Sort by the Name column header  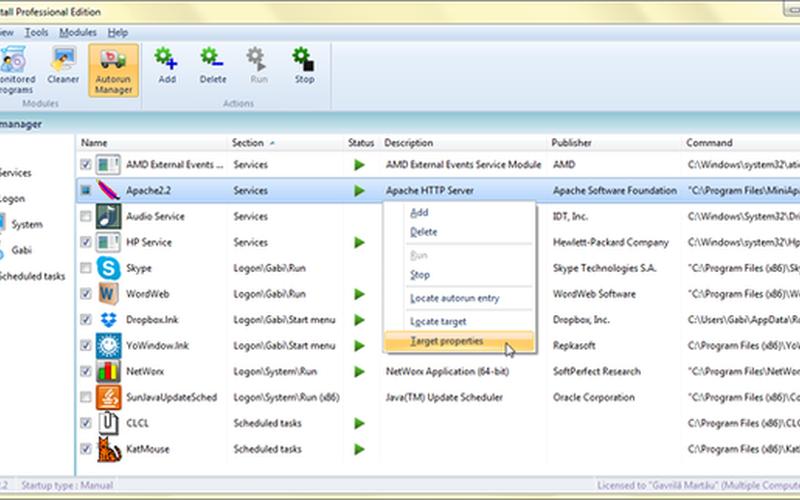tap(152, 143)
